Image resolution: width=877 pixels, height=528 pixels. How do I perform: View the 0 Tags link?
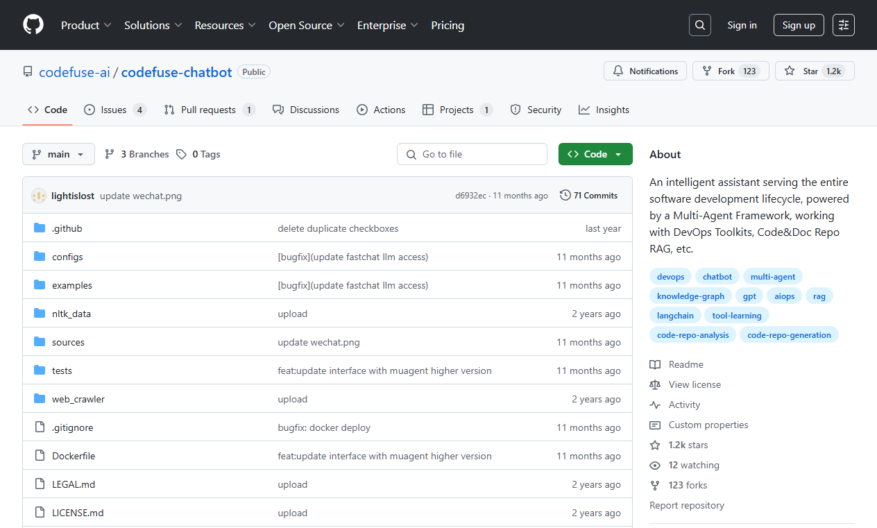pyautogui.click(x=198, y=154)
